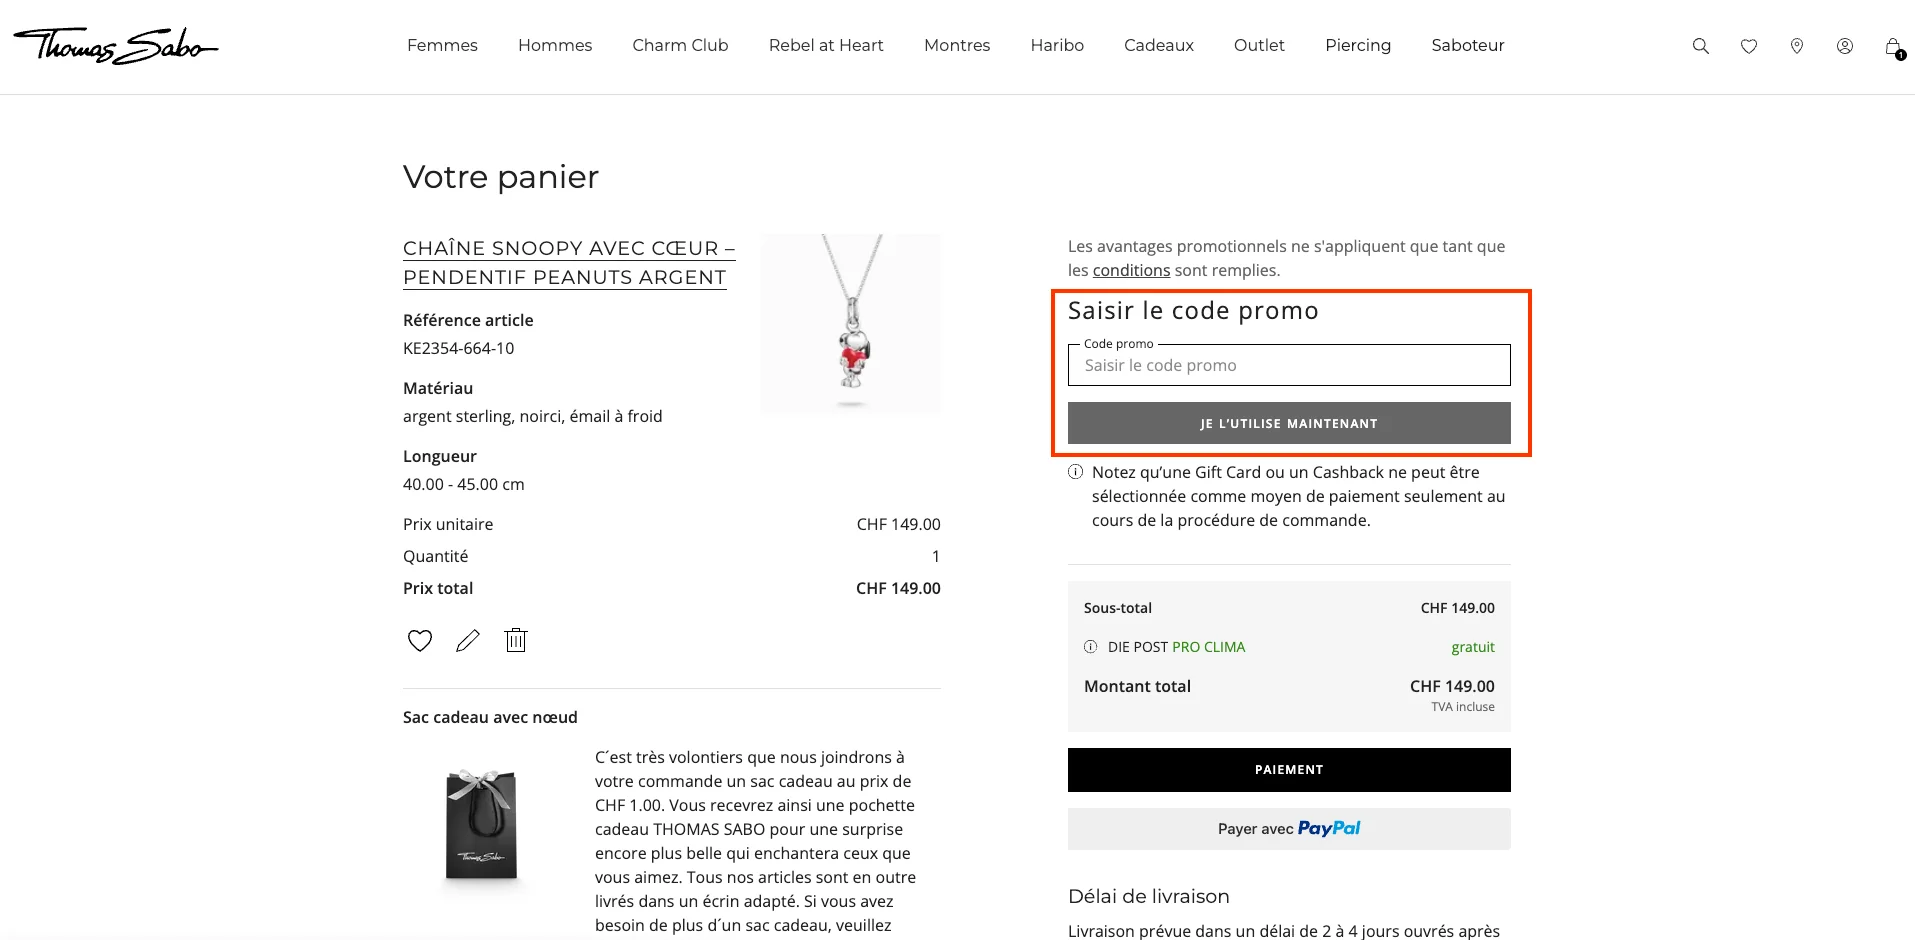Open the account icon
Viewport: 1915px width, 940px height.
pos(1844,46)
